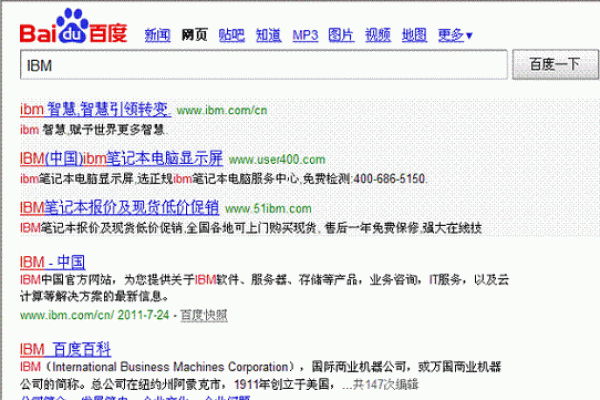The image size is (600, 400).
Task: Go to the 知道 tab
Action: point(269,35)
